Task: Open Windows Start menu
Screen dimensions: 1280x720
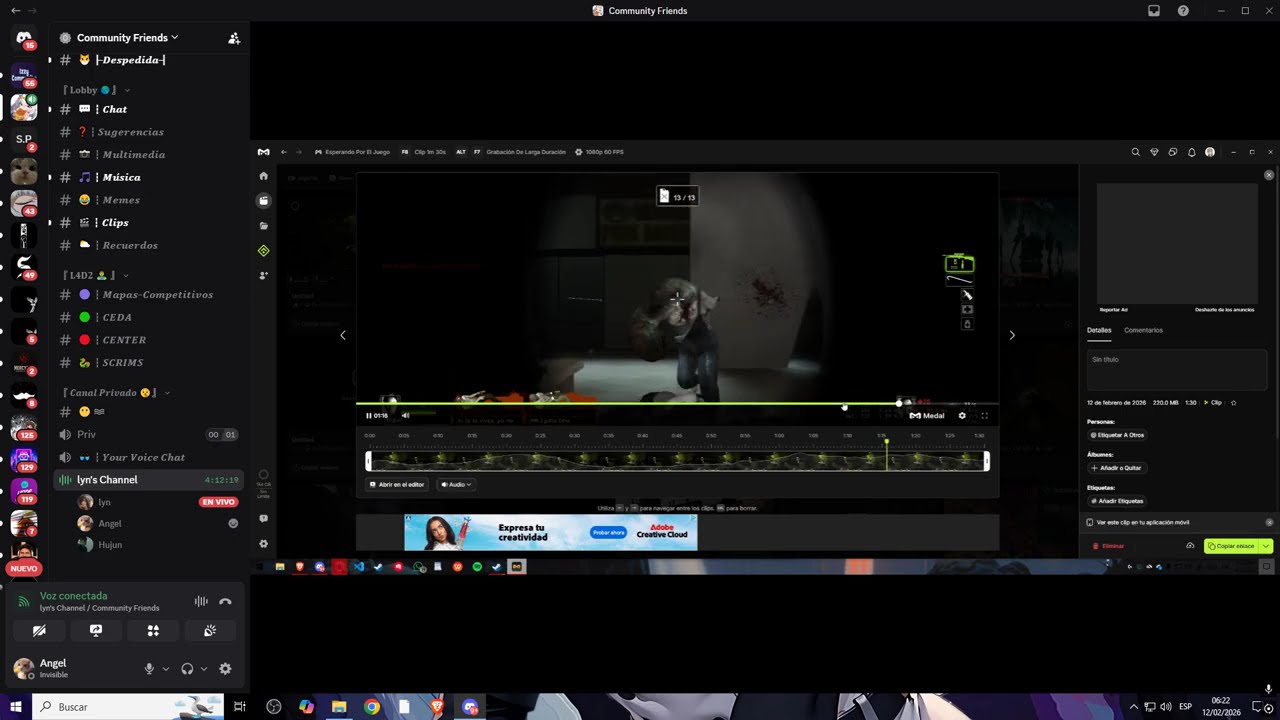Action: tap(16, 707)
